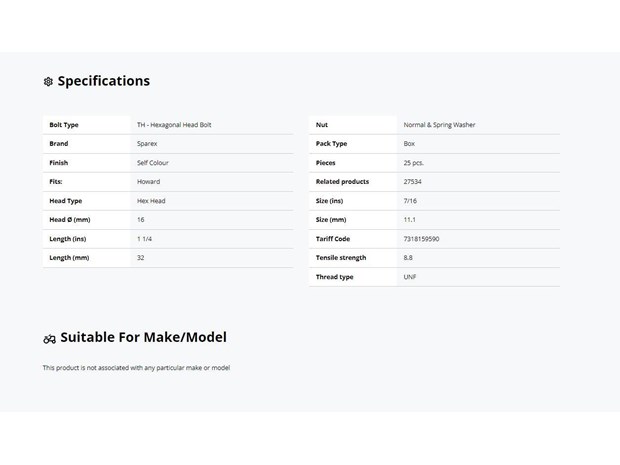
Task: Select the Tensile strength row label
Action: [x=341, y=258]
